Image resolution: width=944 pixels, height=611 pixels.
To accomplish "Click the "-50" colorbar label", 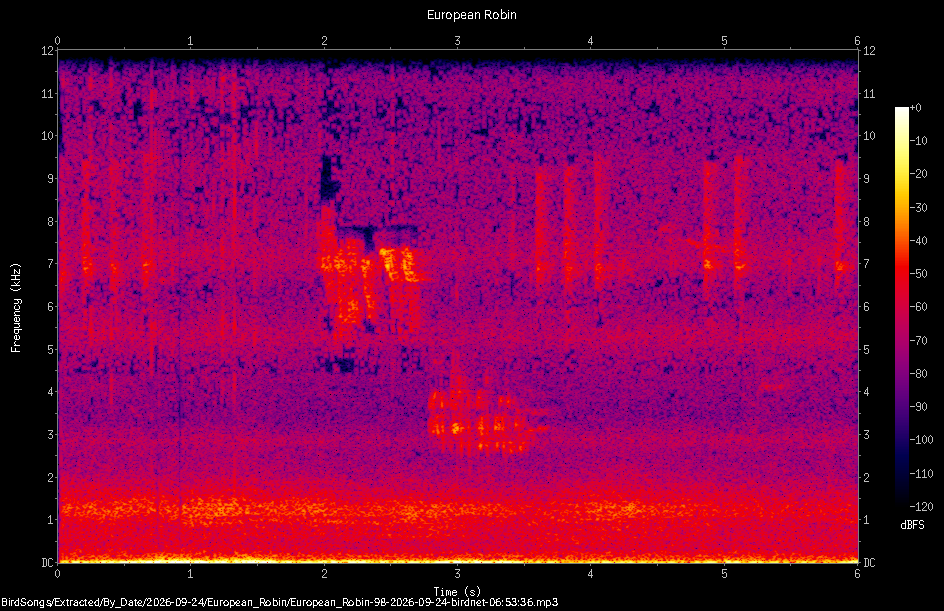I will point(918,274).
